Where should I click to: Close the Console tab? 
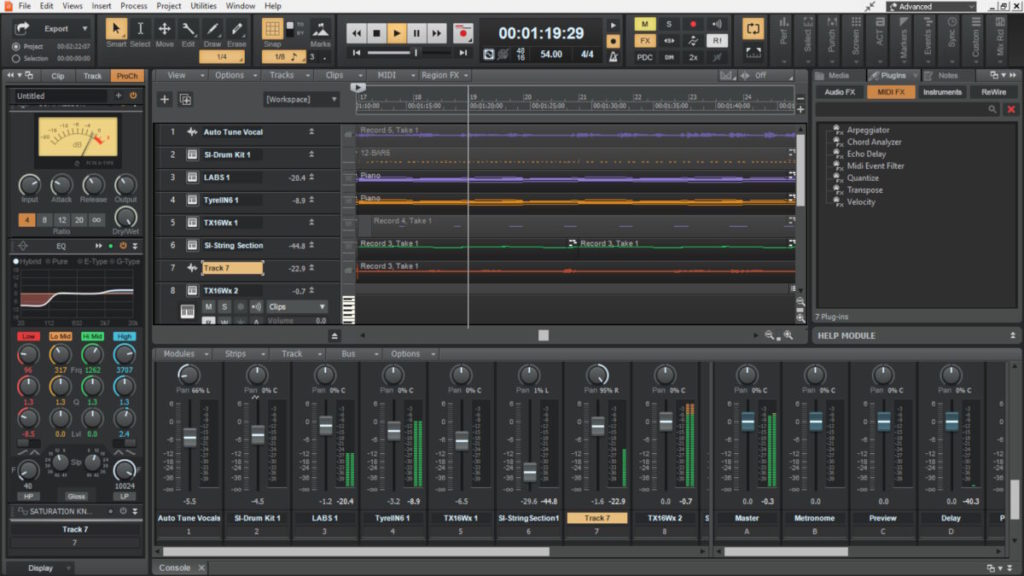201,568
